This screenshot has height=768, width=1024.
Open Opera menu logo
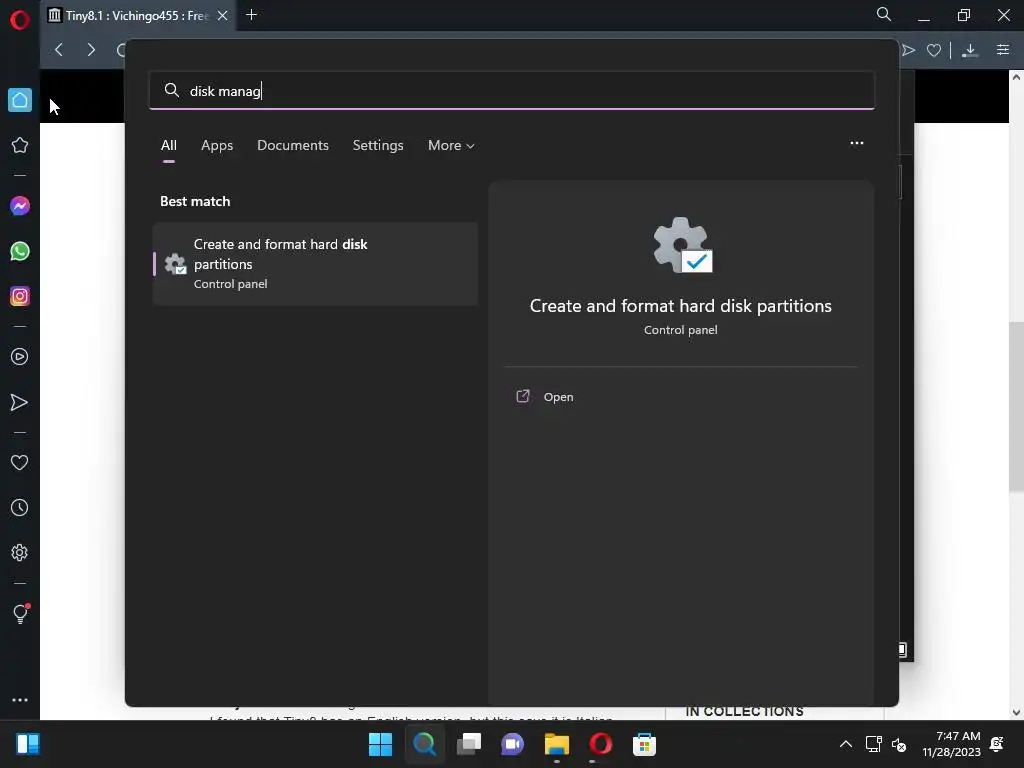pos(20,20)
